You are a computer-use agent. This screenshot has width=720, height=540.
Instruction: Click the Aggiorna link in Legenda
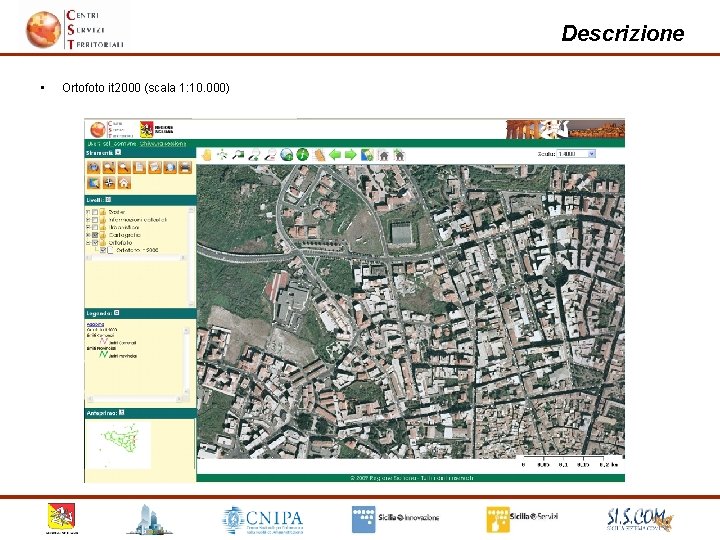pyautogui.click(x=95, y=324)
